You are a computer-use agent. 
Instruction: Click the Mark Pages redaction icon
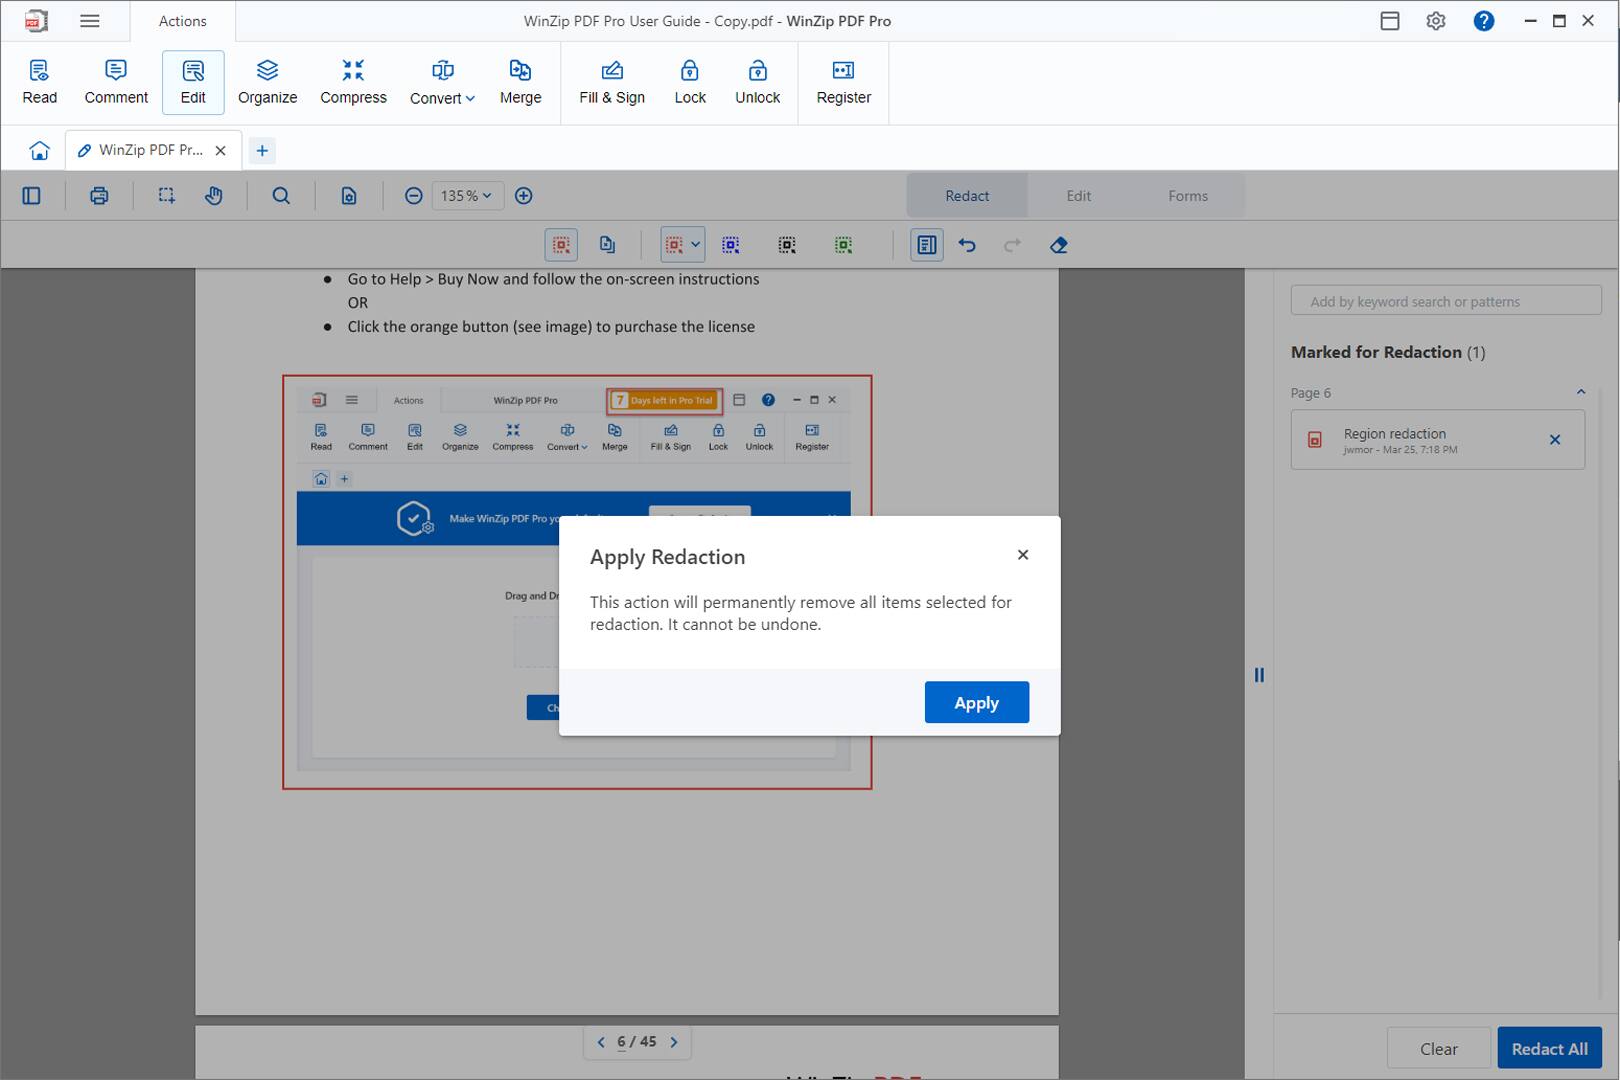point(607,245)
